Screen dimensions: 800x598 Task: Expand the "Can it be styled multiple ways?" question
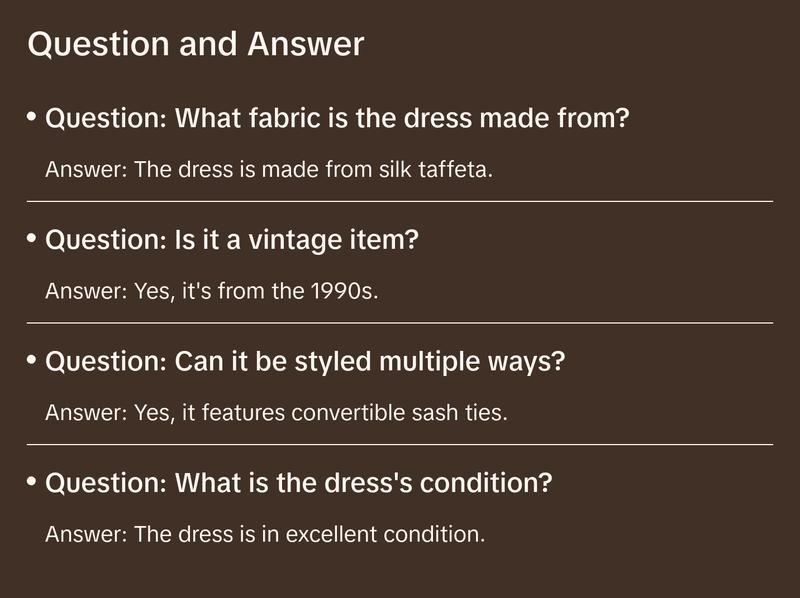(x=305, y=361)
